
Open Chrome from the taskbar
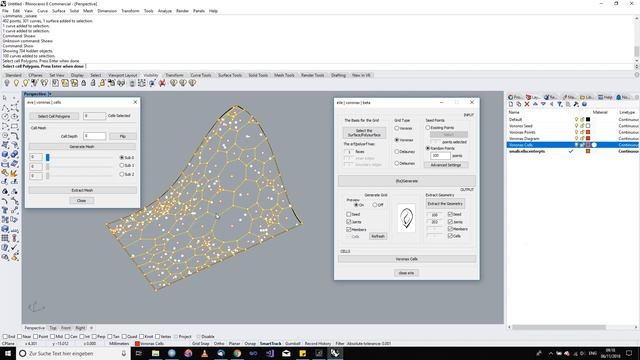(x=237, y=353)
